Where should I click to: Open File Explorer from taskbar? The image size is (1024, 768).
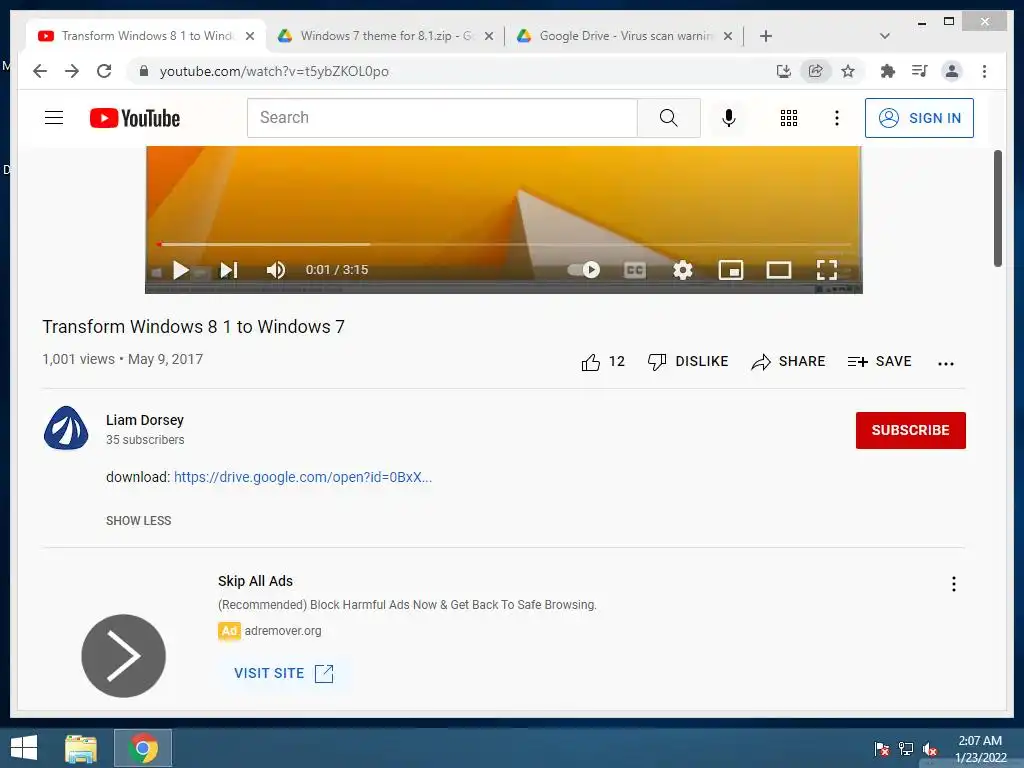[81, 748]
